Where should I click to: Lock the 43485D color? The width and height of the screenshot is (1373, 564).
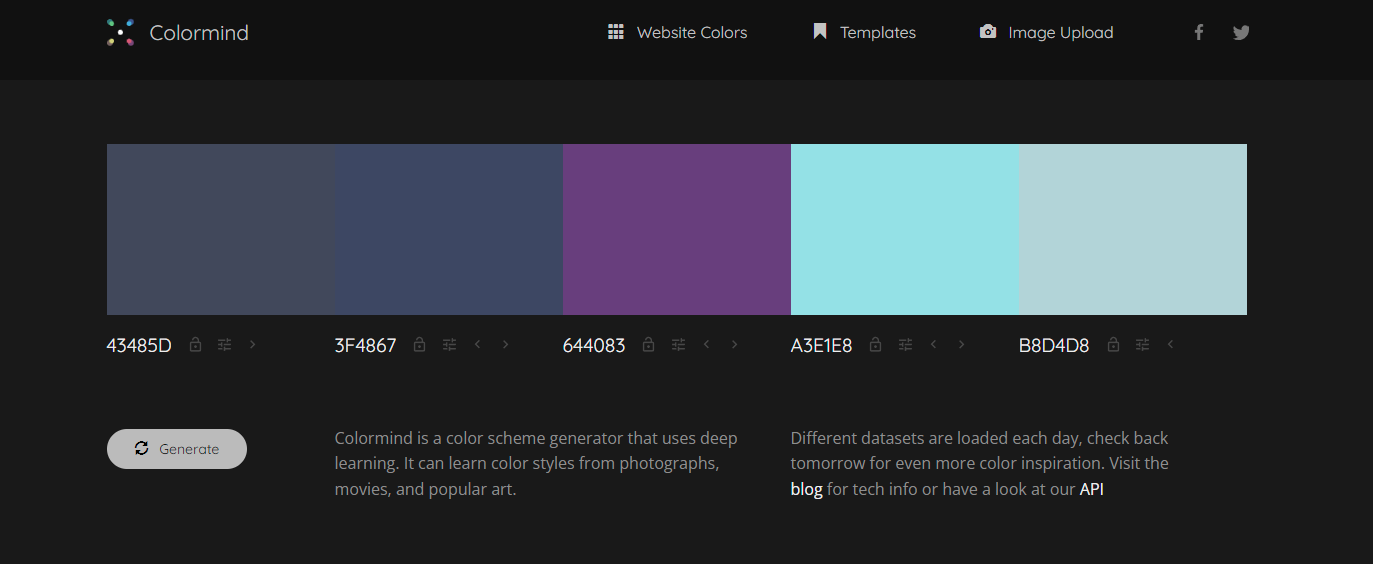[x=196, y=345]
